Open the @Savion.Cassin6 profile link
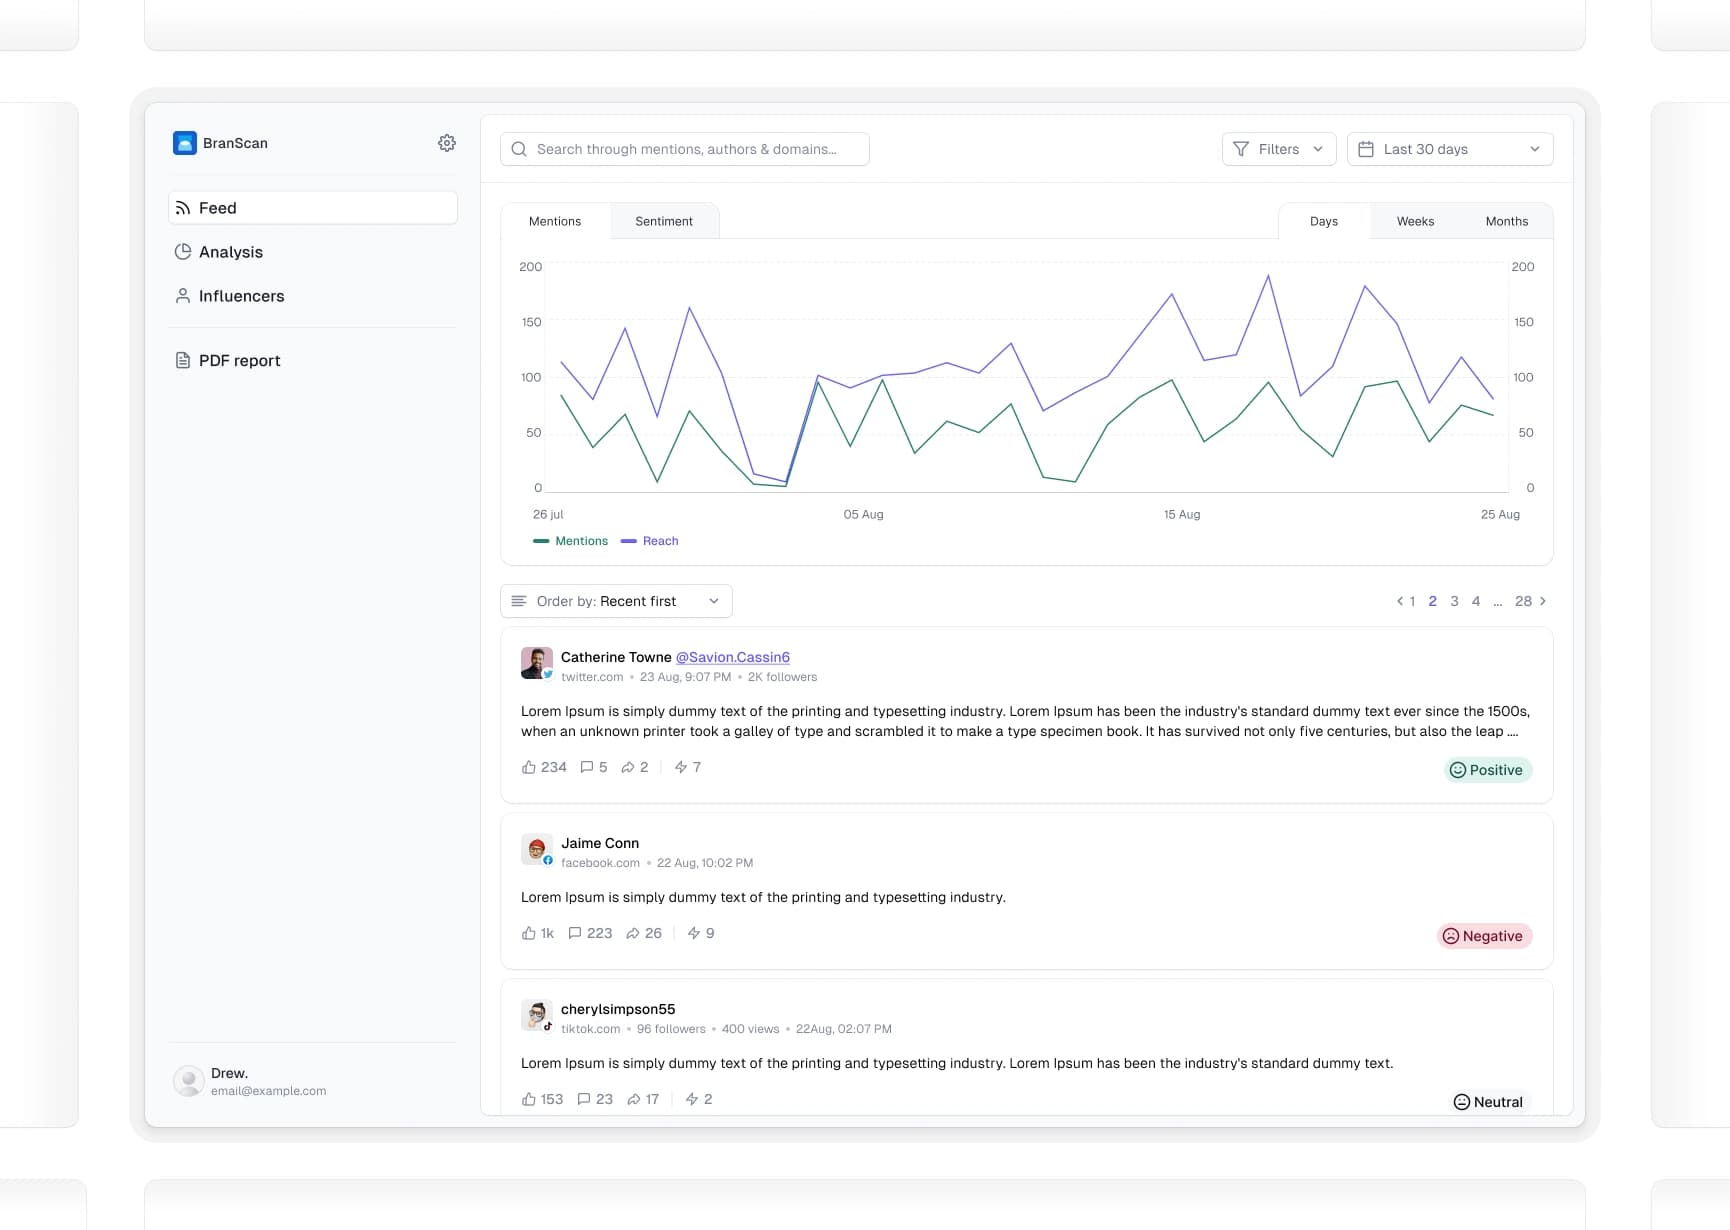The height and width of the screenshot is (1230, 1730). 733,657
